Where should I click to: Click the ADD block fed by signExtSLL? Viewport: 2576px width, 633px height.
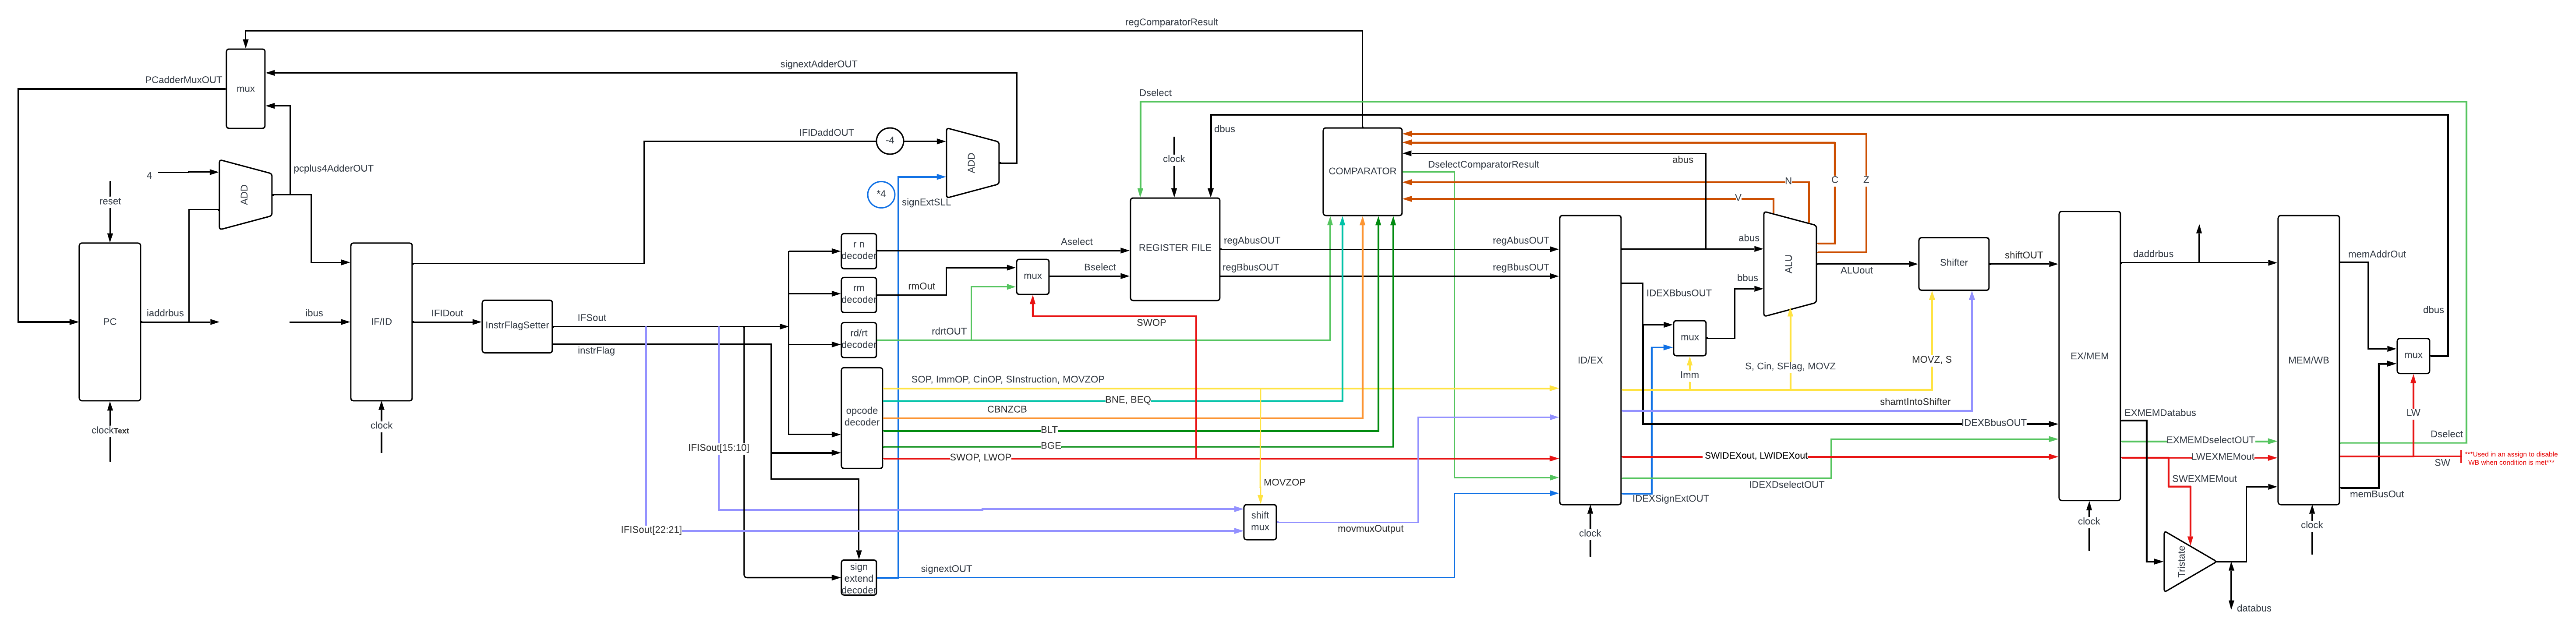pyautogui.click(x=972, y=162)
